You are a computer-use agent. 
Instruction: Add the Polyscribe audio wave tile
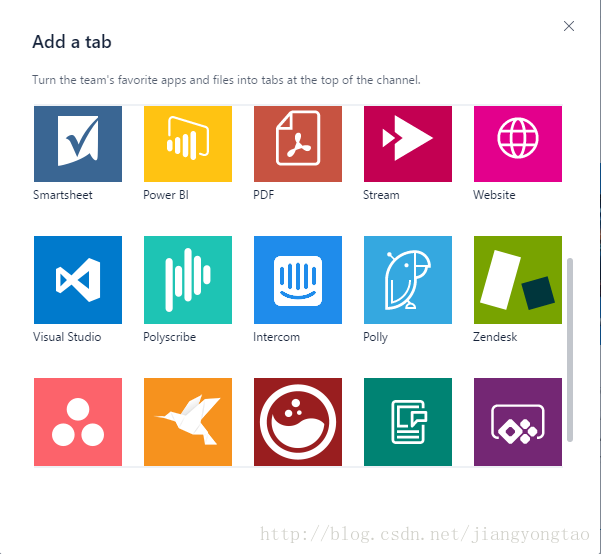[188, 280]
